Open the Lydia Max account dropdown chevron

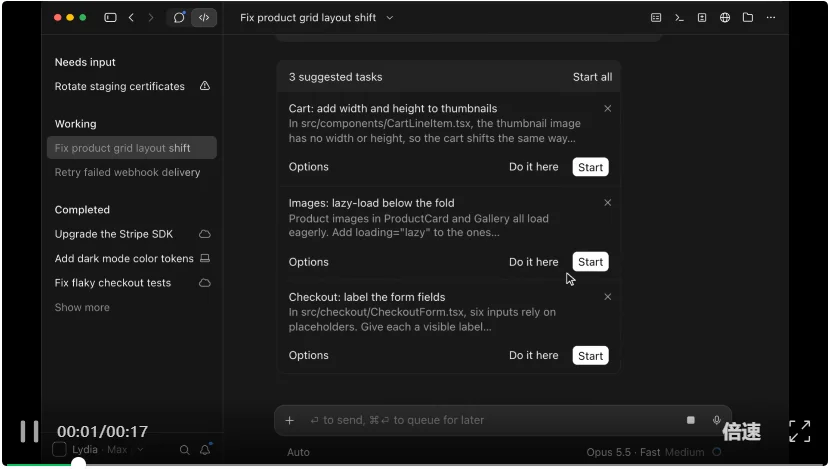(140, 449)
